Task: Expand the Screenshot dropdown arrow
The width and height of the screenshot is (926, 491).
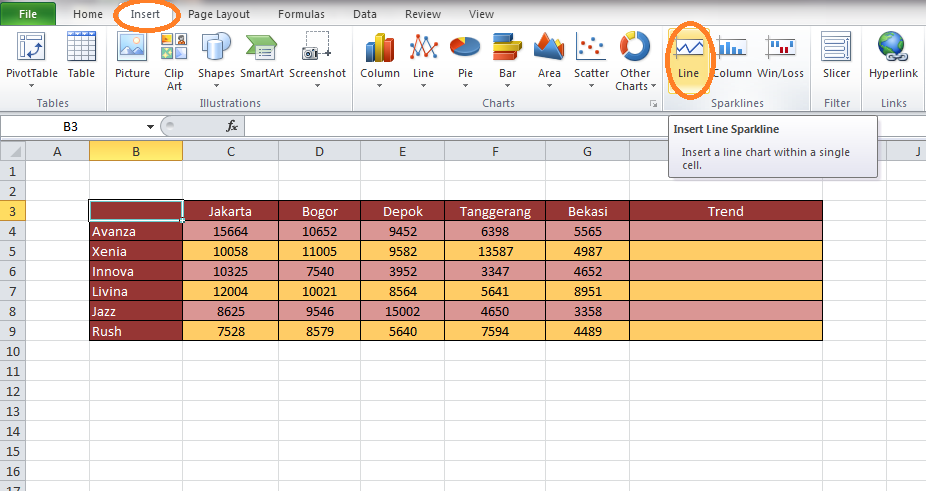Action: point(317,86)
